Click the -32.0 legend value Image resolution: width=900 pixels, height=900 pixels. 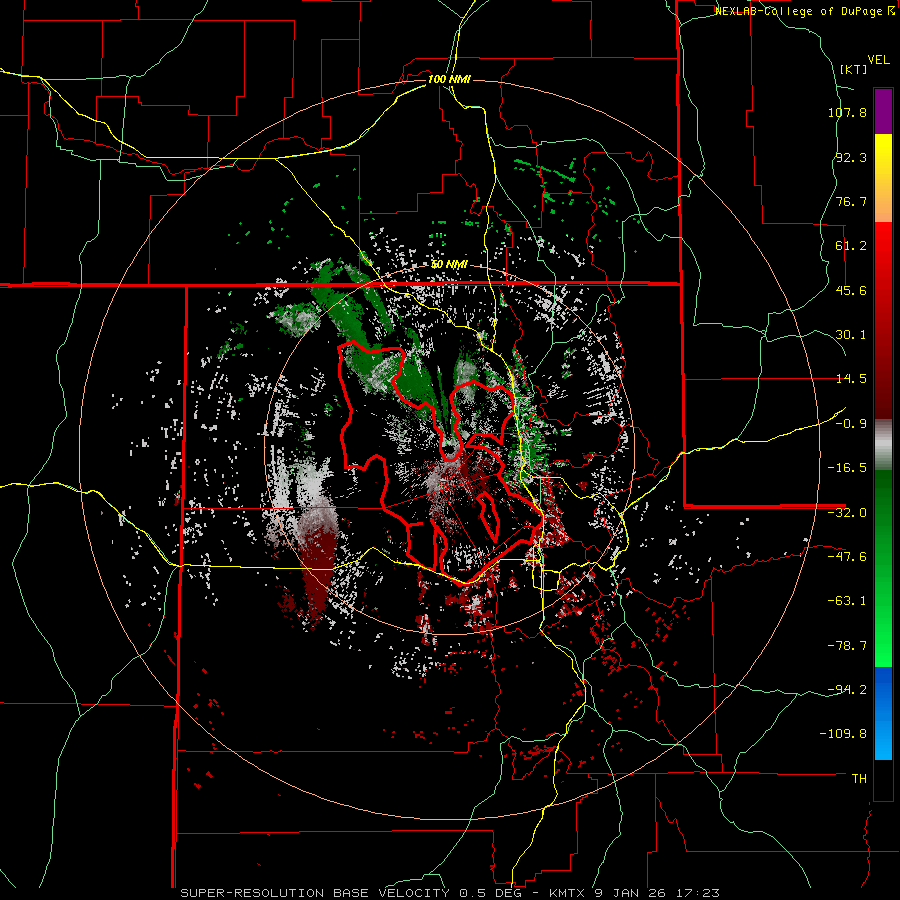click(x=847, y=513)
